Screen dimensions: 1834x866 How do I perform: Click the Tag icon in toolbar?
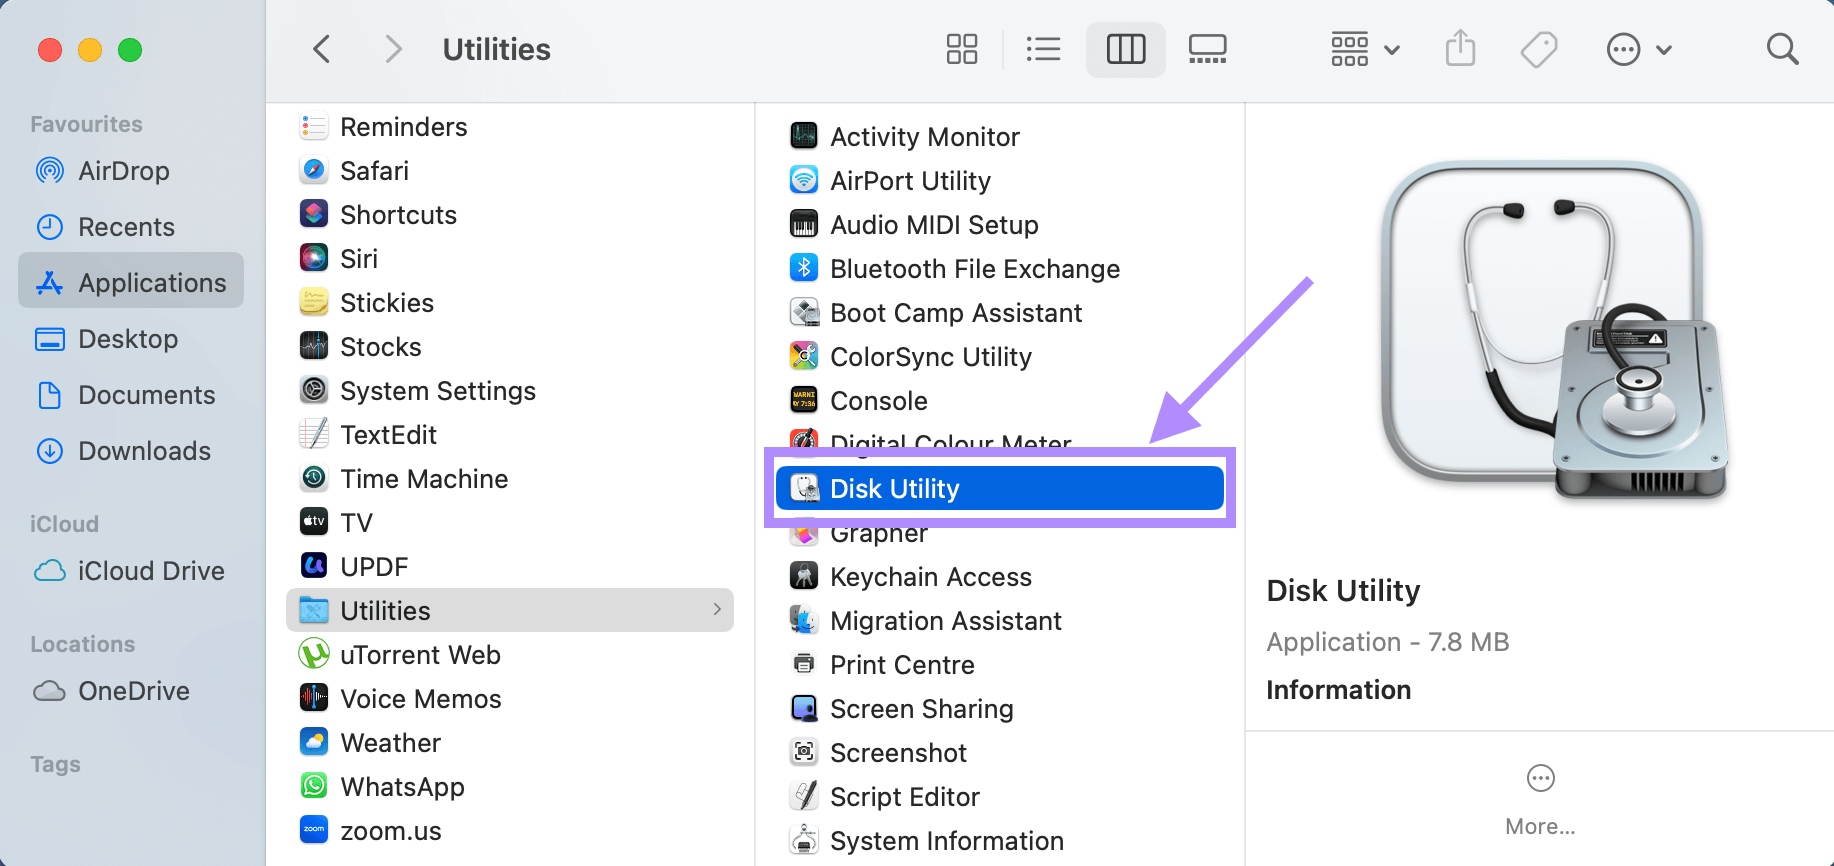click(1539, 49)
